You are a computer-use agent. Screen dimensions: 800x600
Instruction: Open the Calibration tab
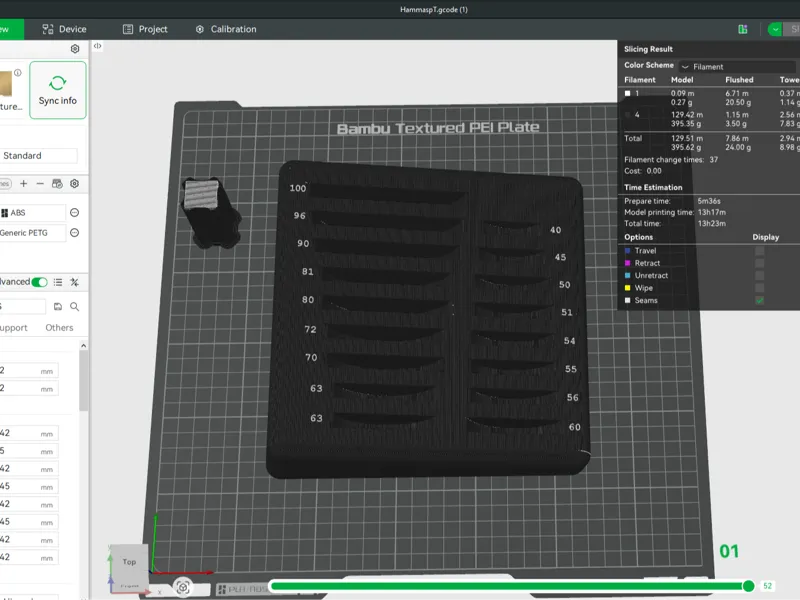[226, 29]
